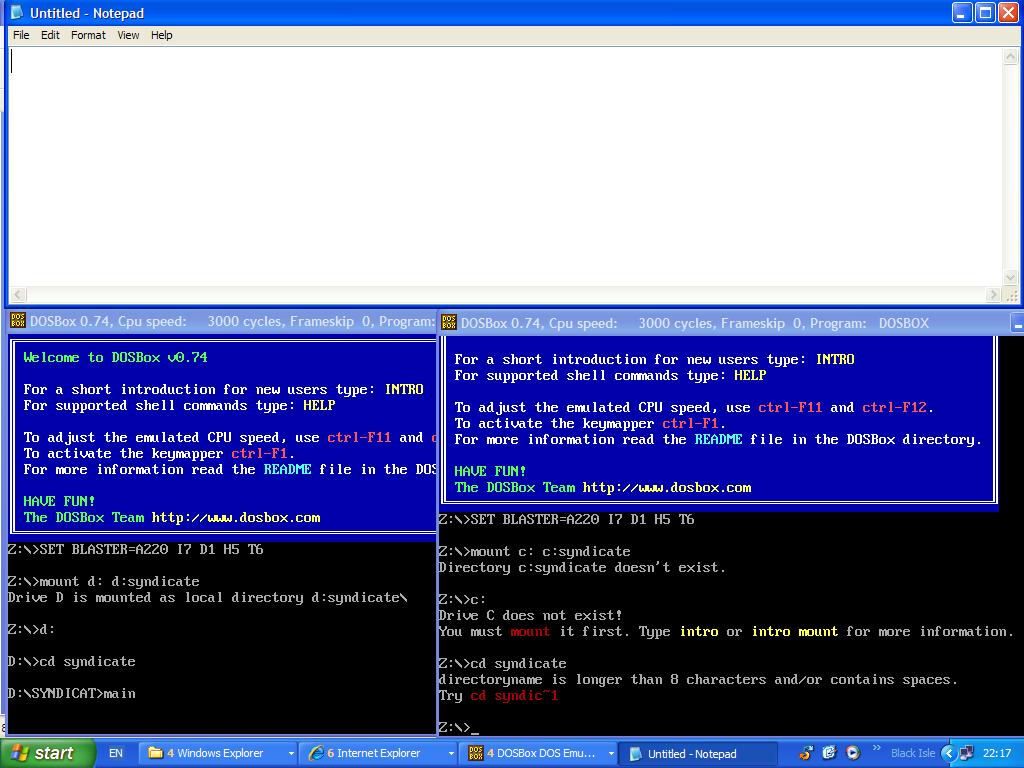Viewport: 1024px width, 768px height.
Task: Click the left DOSBox window title icon
Action: (18, 321)
